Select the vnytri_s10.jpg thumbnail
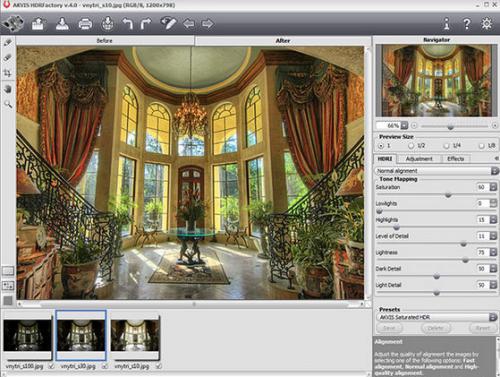This screenshot has width=500, height=377. pyautogui.click(x=135, y=336)
